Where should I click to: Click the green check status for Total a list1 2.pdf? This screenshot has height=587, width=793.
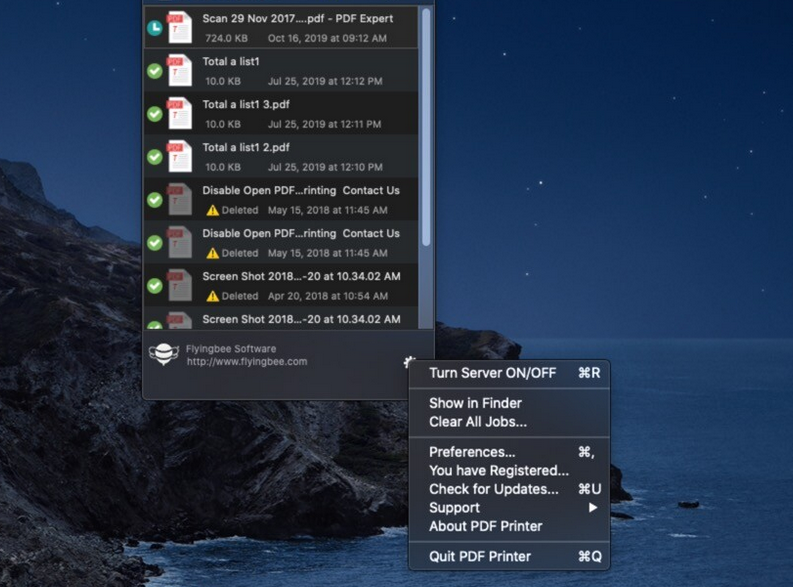(x=155, y=157)
